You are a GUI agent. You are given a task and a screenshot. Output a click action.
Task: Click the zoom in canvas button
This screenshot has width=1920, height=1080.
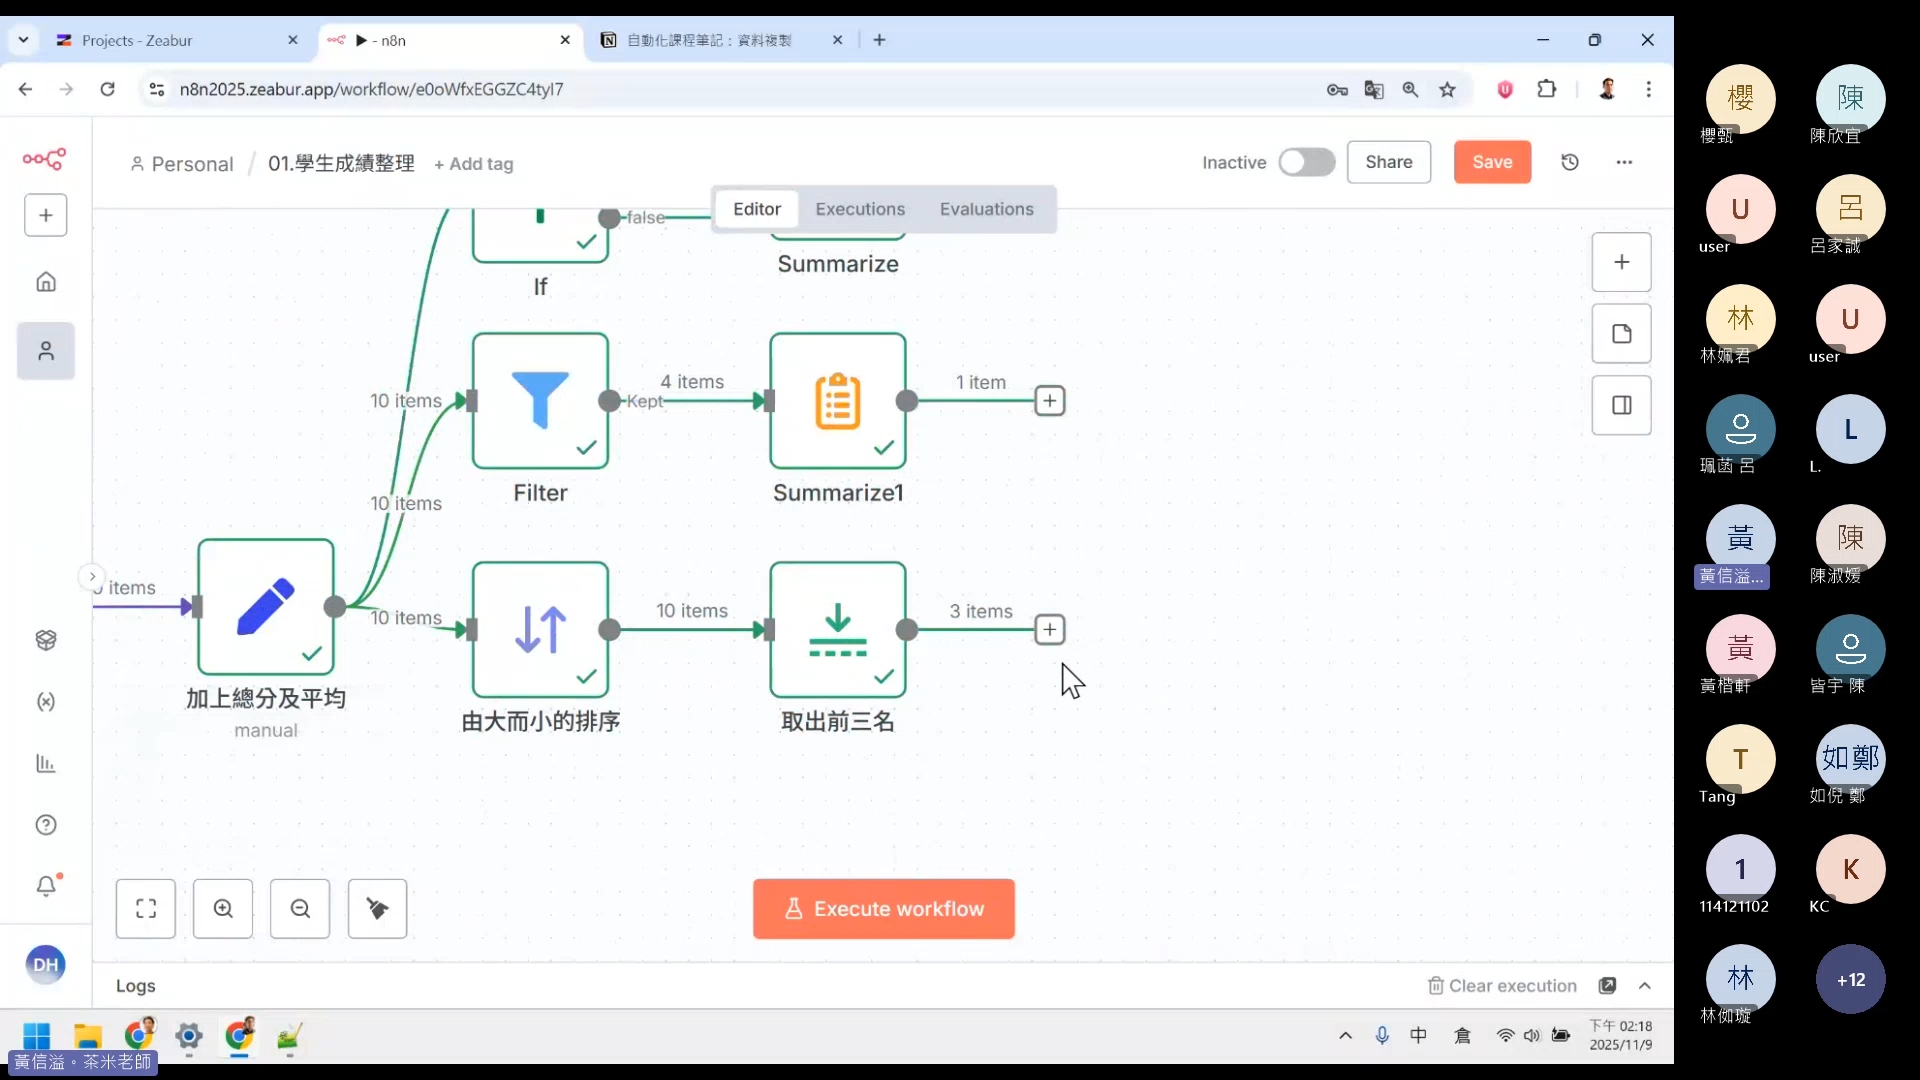(223, 908)
